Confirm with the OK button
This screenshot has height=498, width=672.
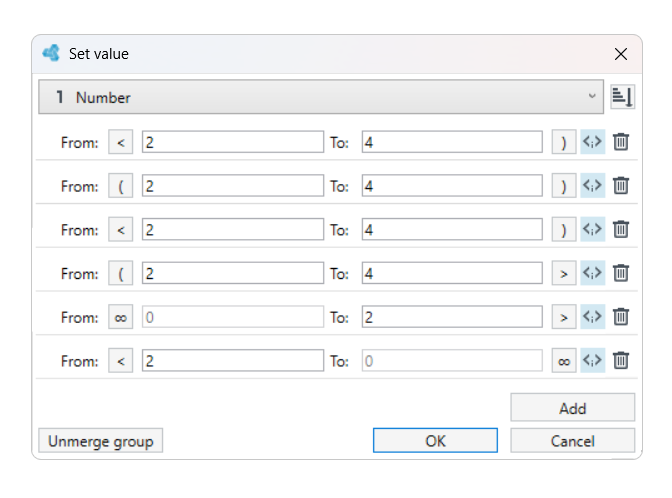pos(435,440)
